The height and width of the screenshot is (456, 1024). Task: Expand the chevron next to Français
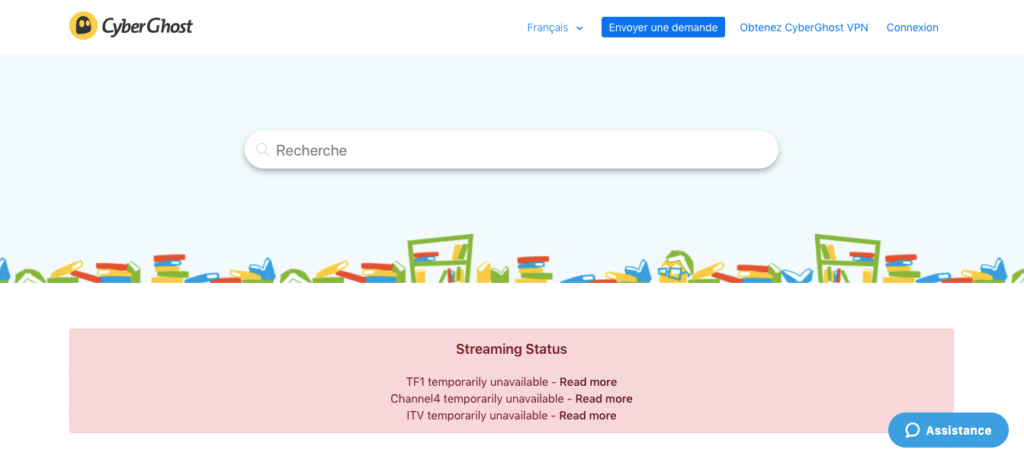[x=579, y=28]
